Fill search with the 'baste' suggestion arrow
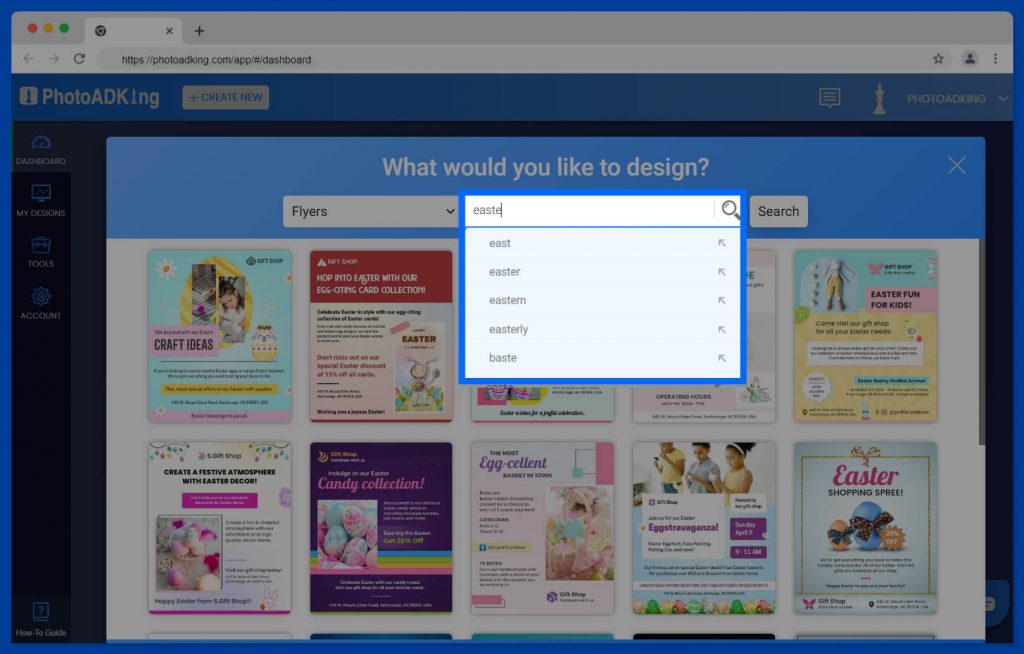1024x654 pixels. pos(722,358)
